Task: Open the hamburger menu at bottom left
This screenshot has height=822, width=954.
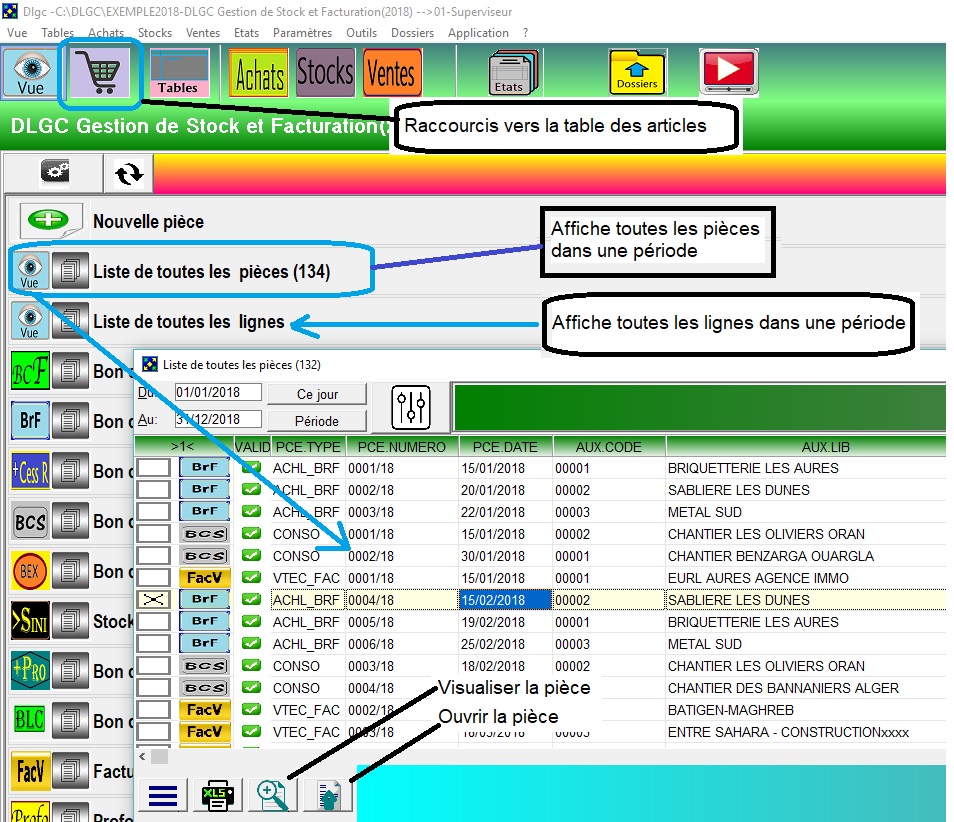Action: (162, 796)
